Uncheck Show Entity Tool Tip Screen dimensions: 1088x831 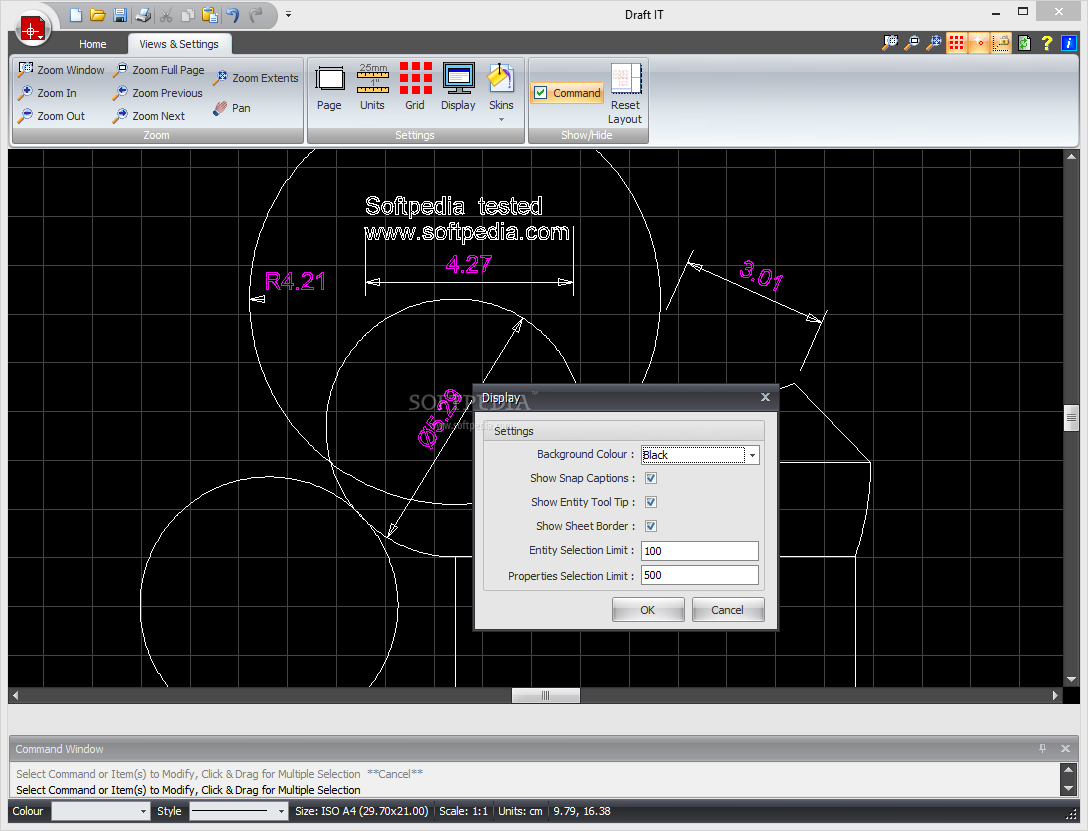point(651,502)
